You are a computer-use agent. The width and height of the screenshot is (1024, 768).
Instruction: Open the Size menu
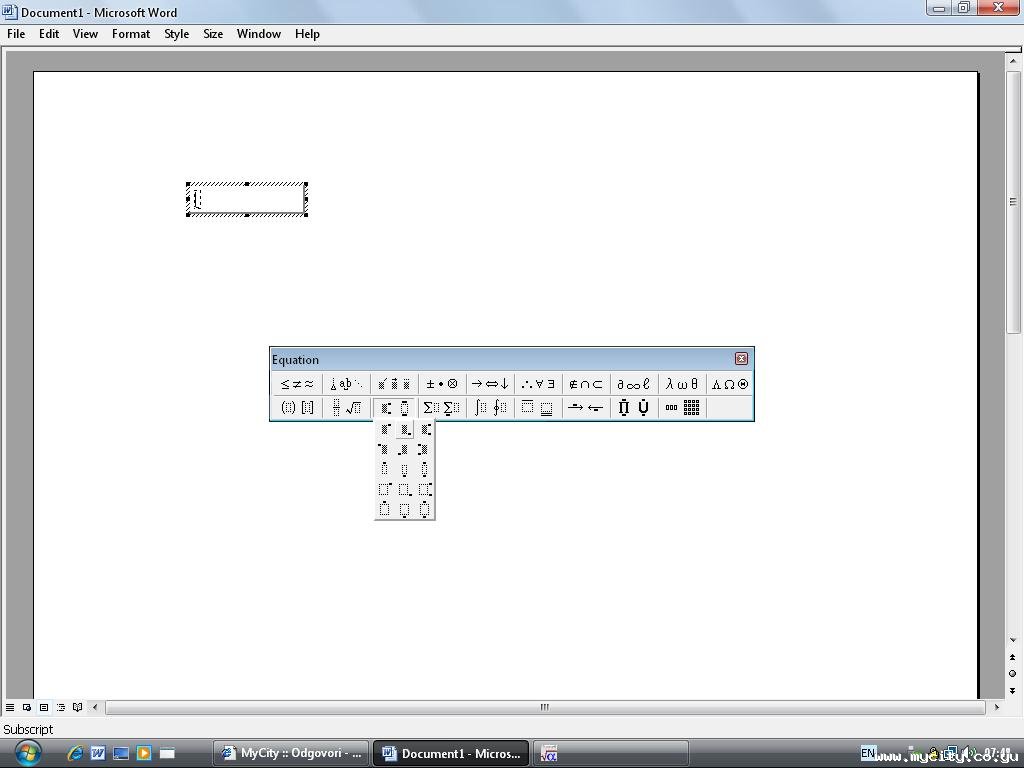(x=213, y=34)
